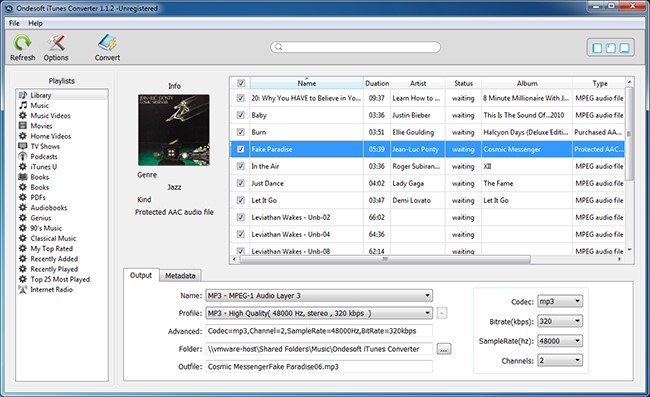This screenshot has width=650, height=397.
Task: Switch to the Output tab
Action: coord(141,275)
